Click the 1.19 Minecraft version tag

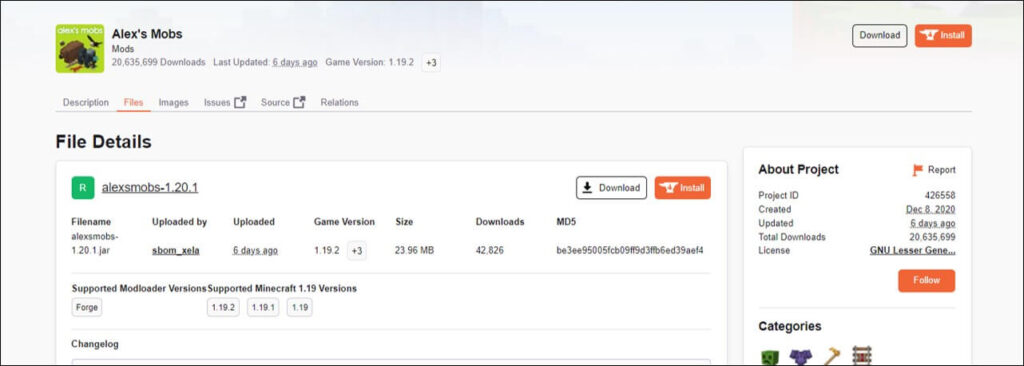(x=299, y=307)
